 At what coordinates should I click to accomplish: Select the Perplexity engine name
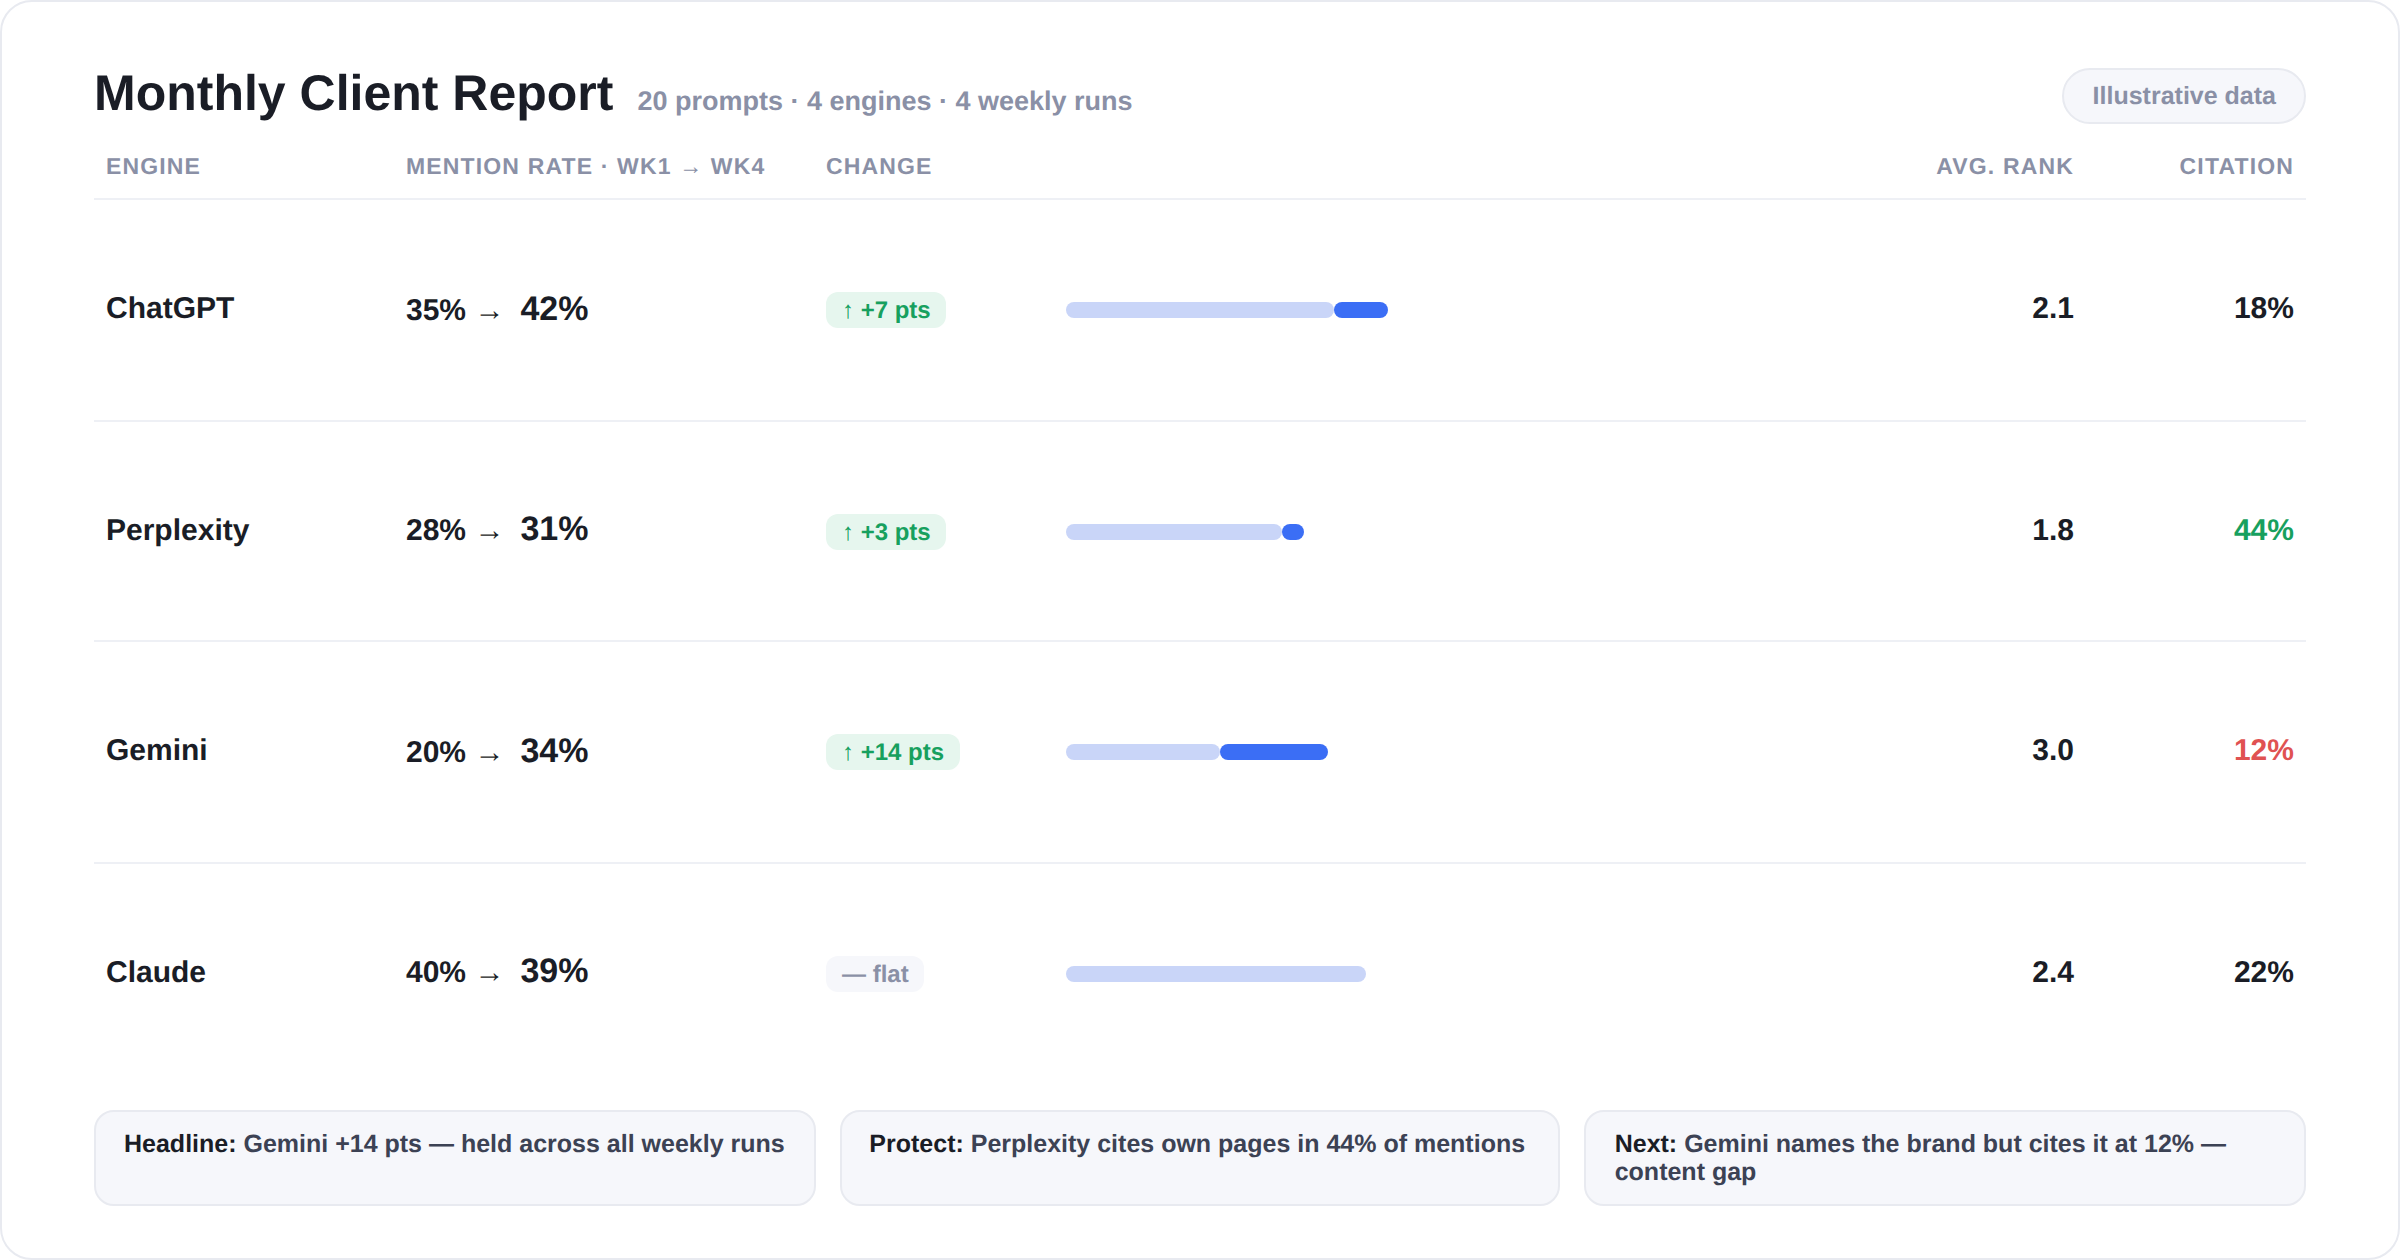177,530
